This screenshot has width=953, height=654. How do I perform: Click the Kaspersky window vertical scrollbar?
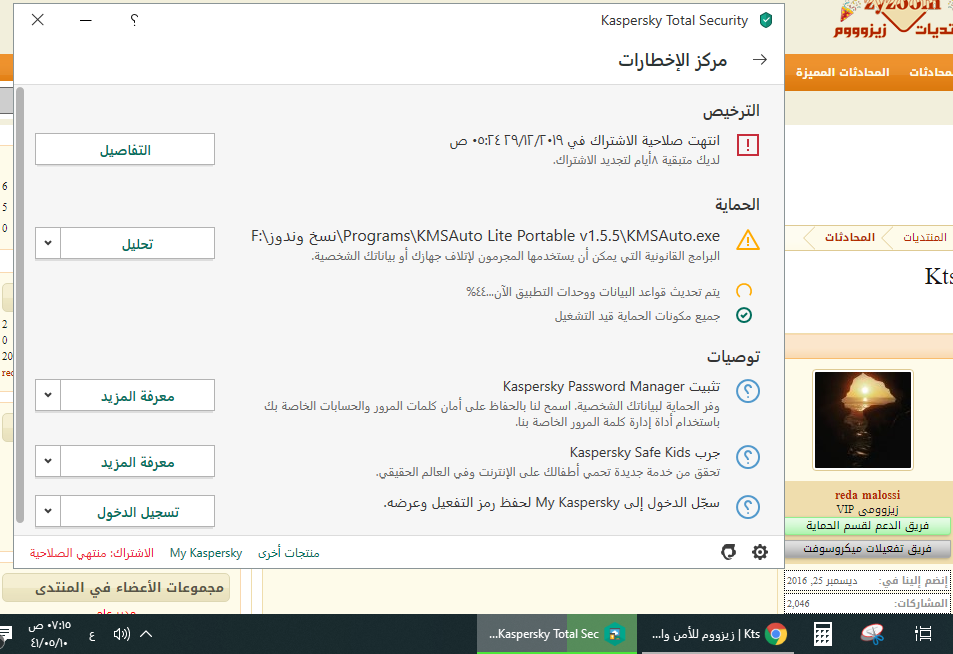point(20,305)
